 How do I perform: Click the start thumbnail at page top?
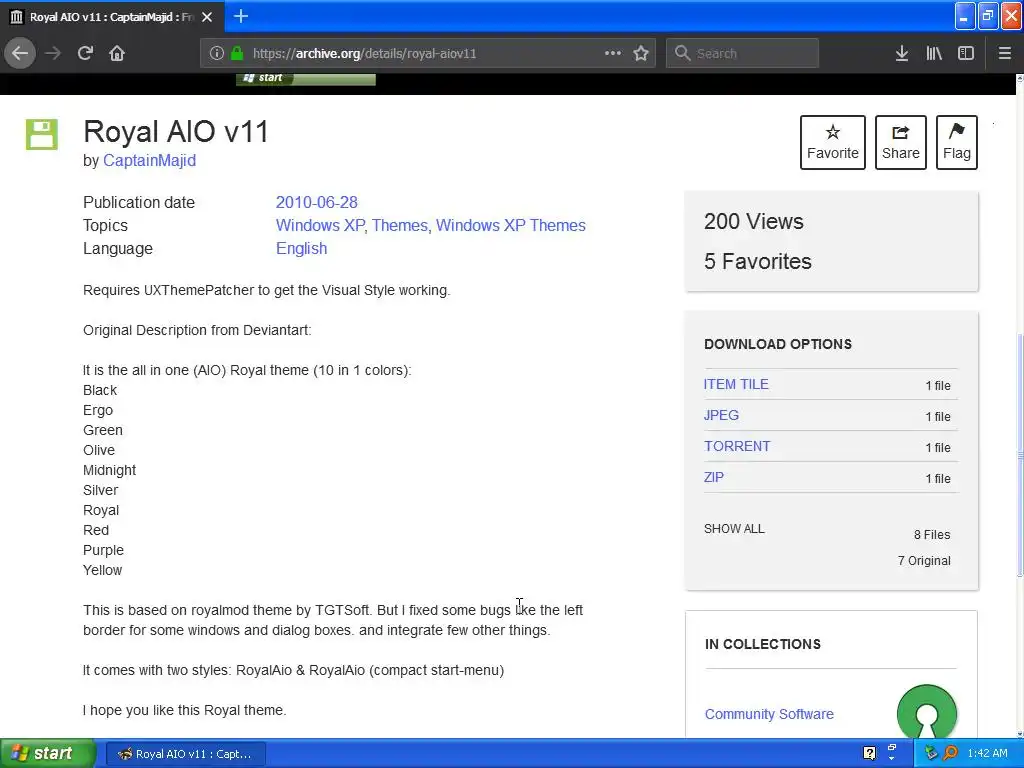click(x=306, y=78)
